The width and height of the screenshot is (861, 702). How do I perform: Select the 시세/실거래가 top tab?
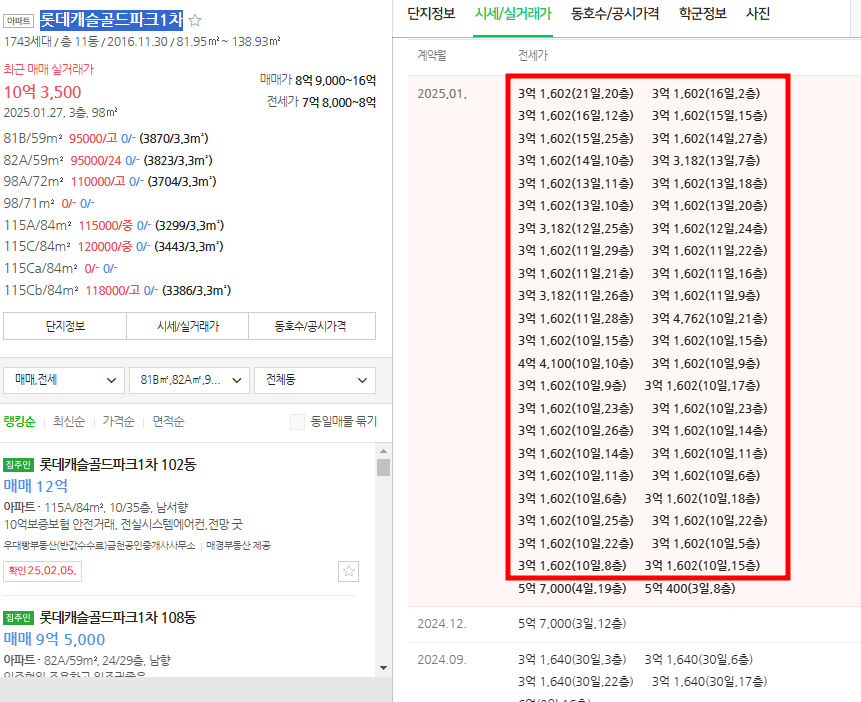(x=513, y=14)
